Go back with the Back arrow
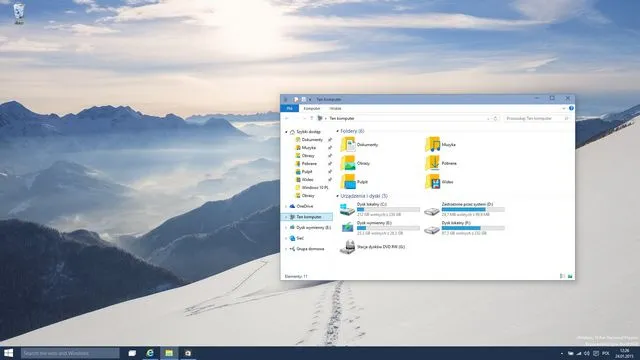 (287, 118)
